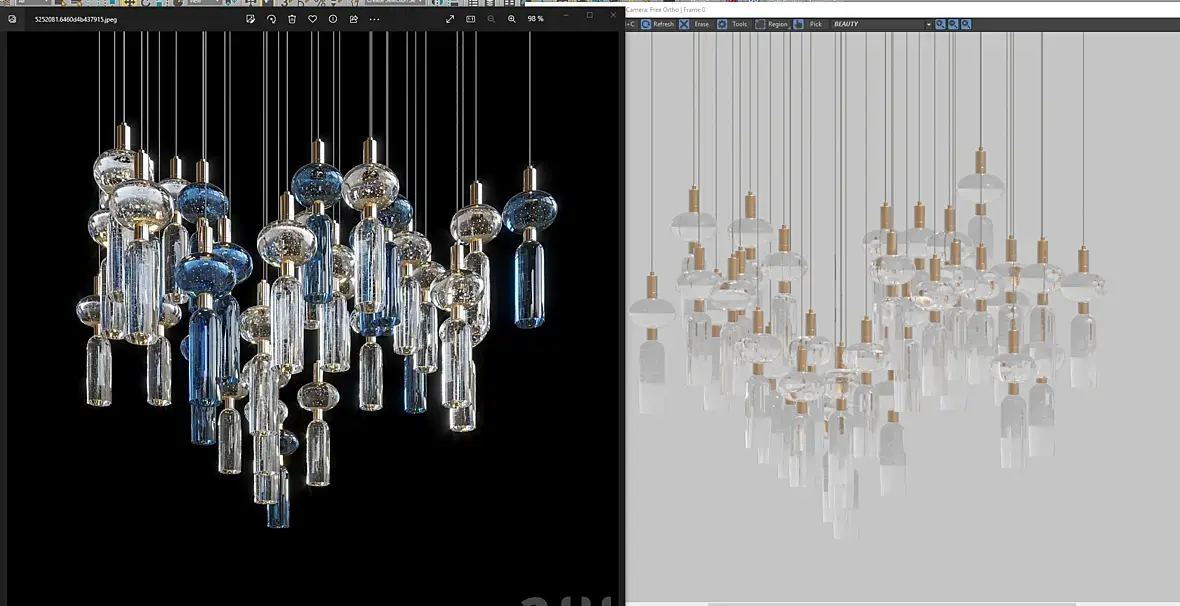Viewport: 1180px width, 606px height.
Task: Click the 98 % zoom level readout
Action: pyautogui.click(x=535, y=19)
